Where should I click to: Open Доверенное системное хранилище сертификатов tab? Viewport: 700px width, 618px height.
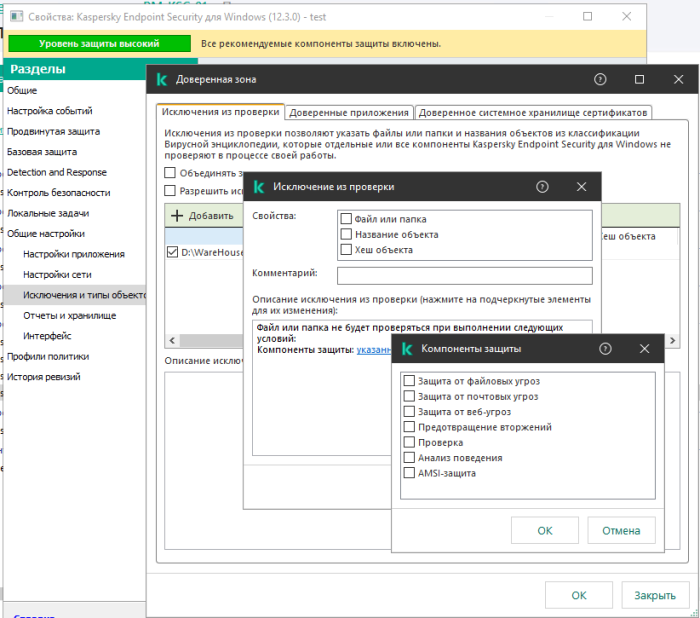pos(534,113)
